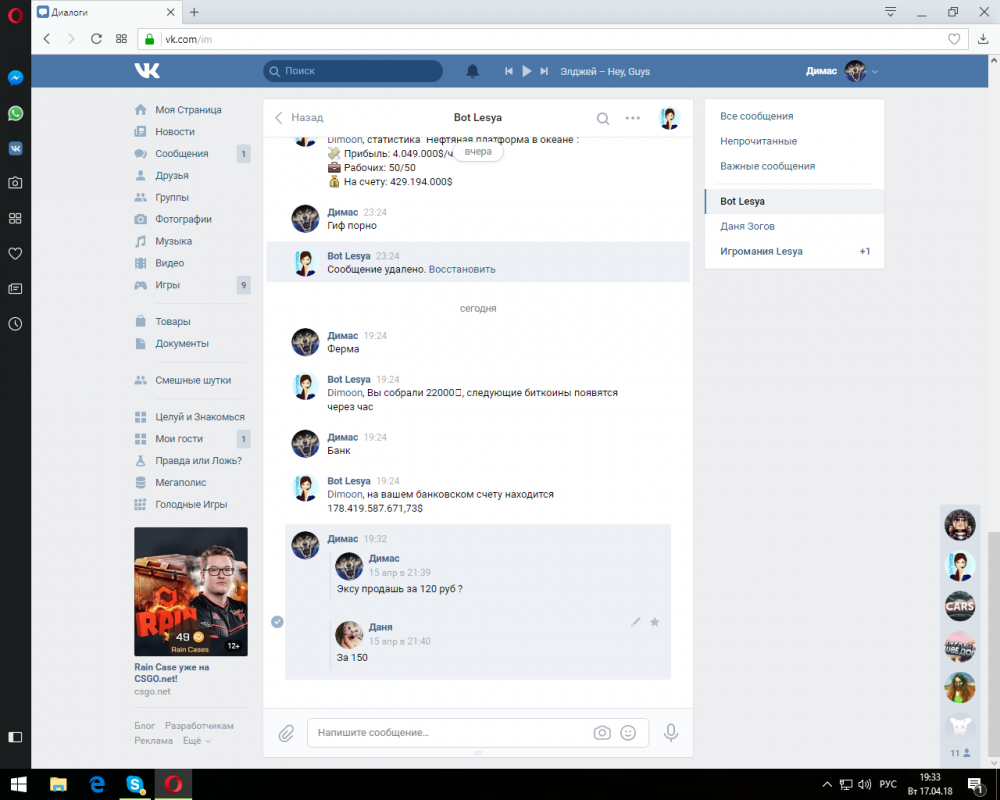Screen dimensions: 1000x800
Task: Search within the Bot Lesya conversation
Action: click(604, 117)
